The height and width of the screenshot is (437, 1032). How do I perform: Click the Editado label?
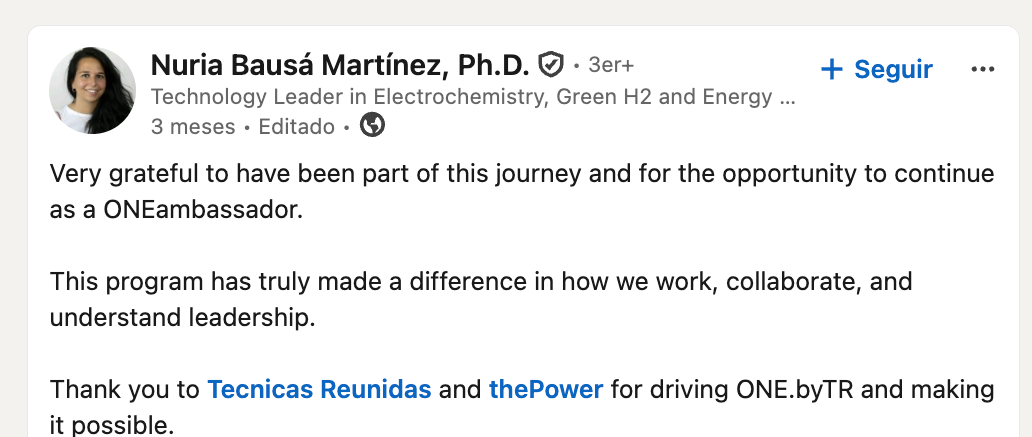297,126
